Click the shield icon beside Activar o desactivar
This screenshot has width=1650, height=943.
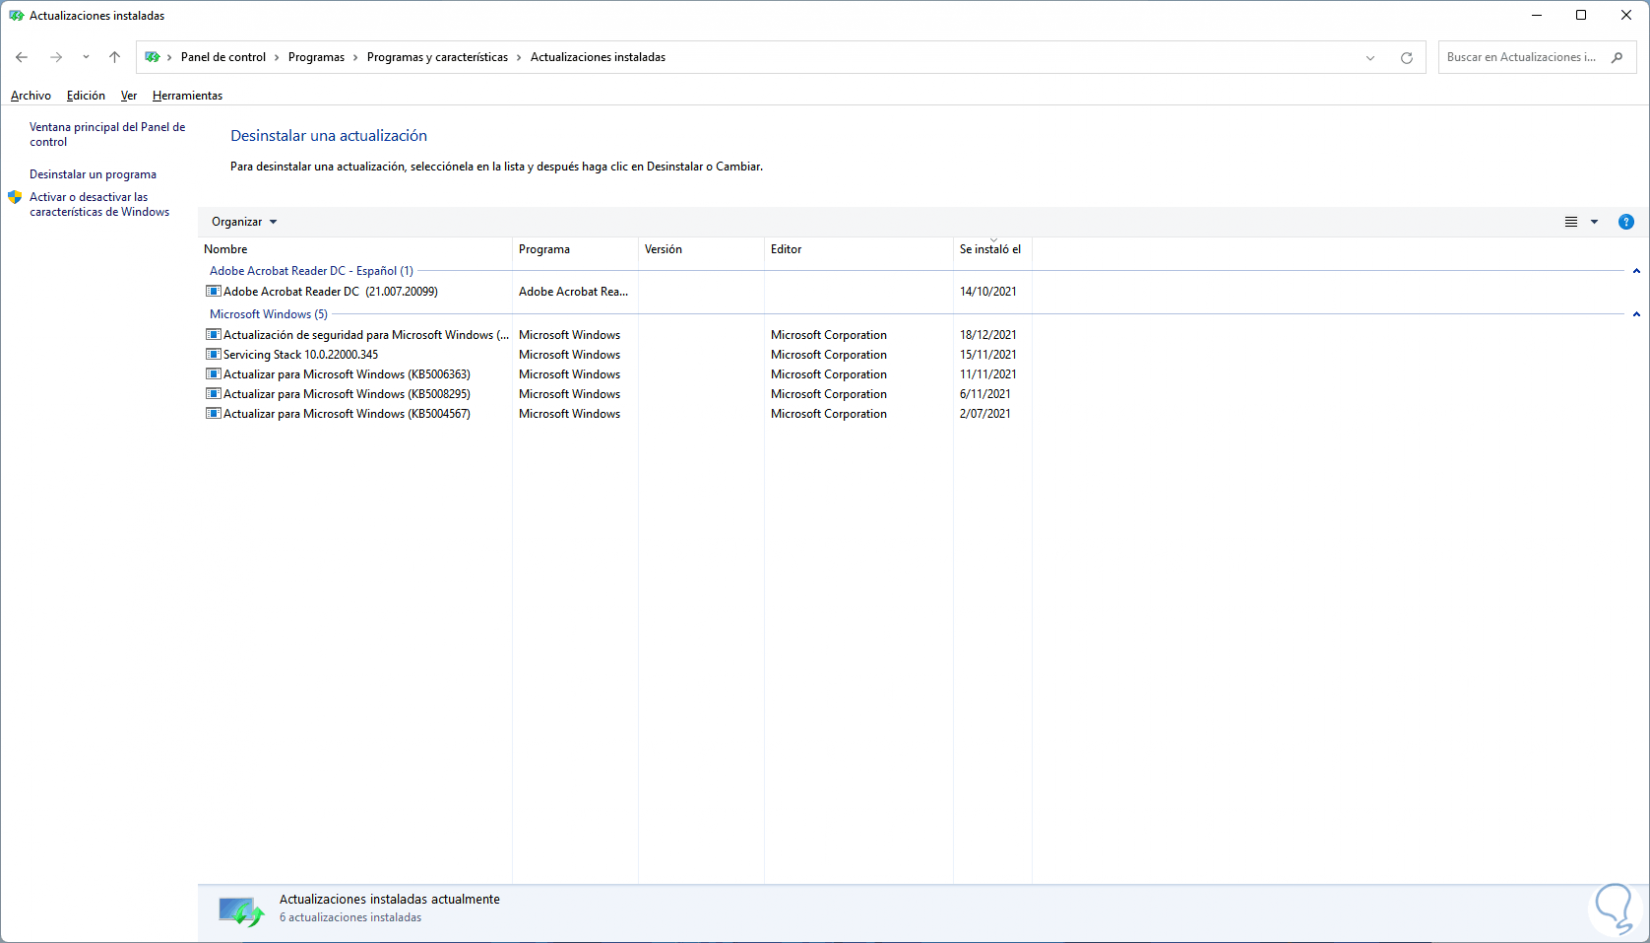15,197
